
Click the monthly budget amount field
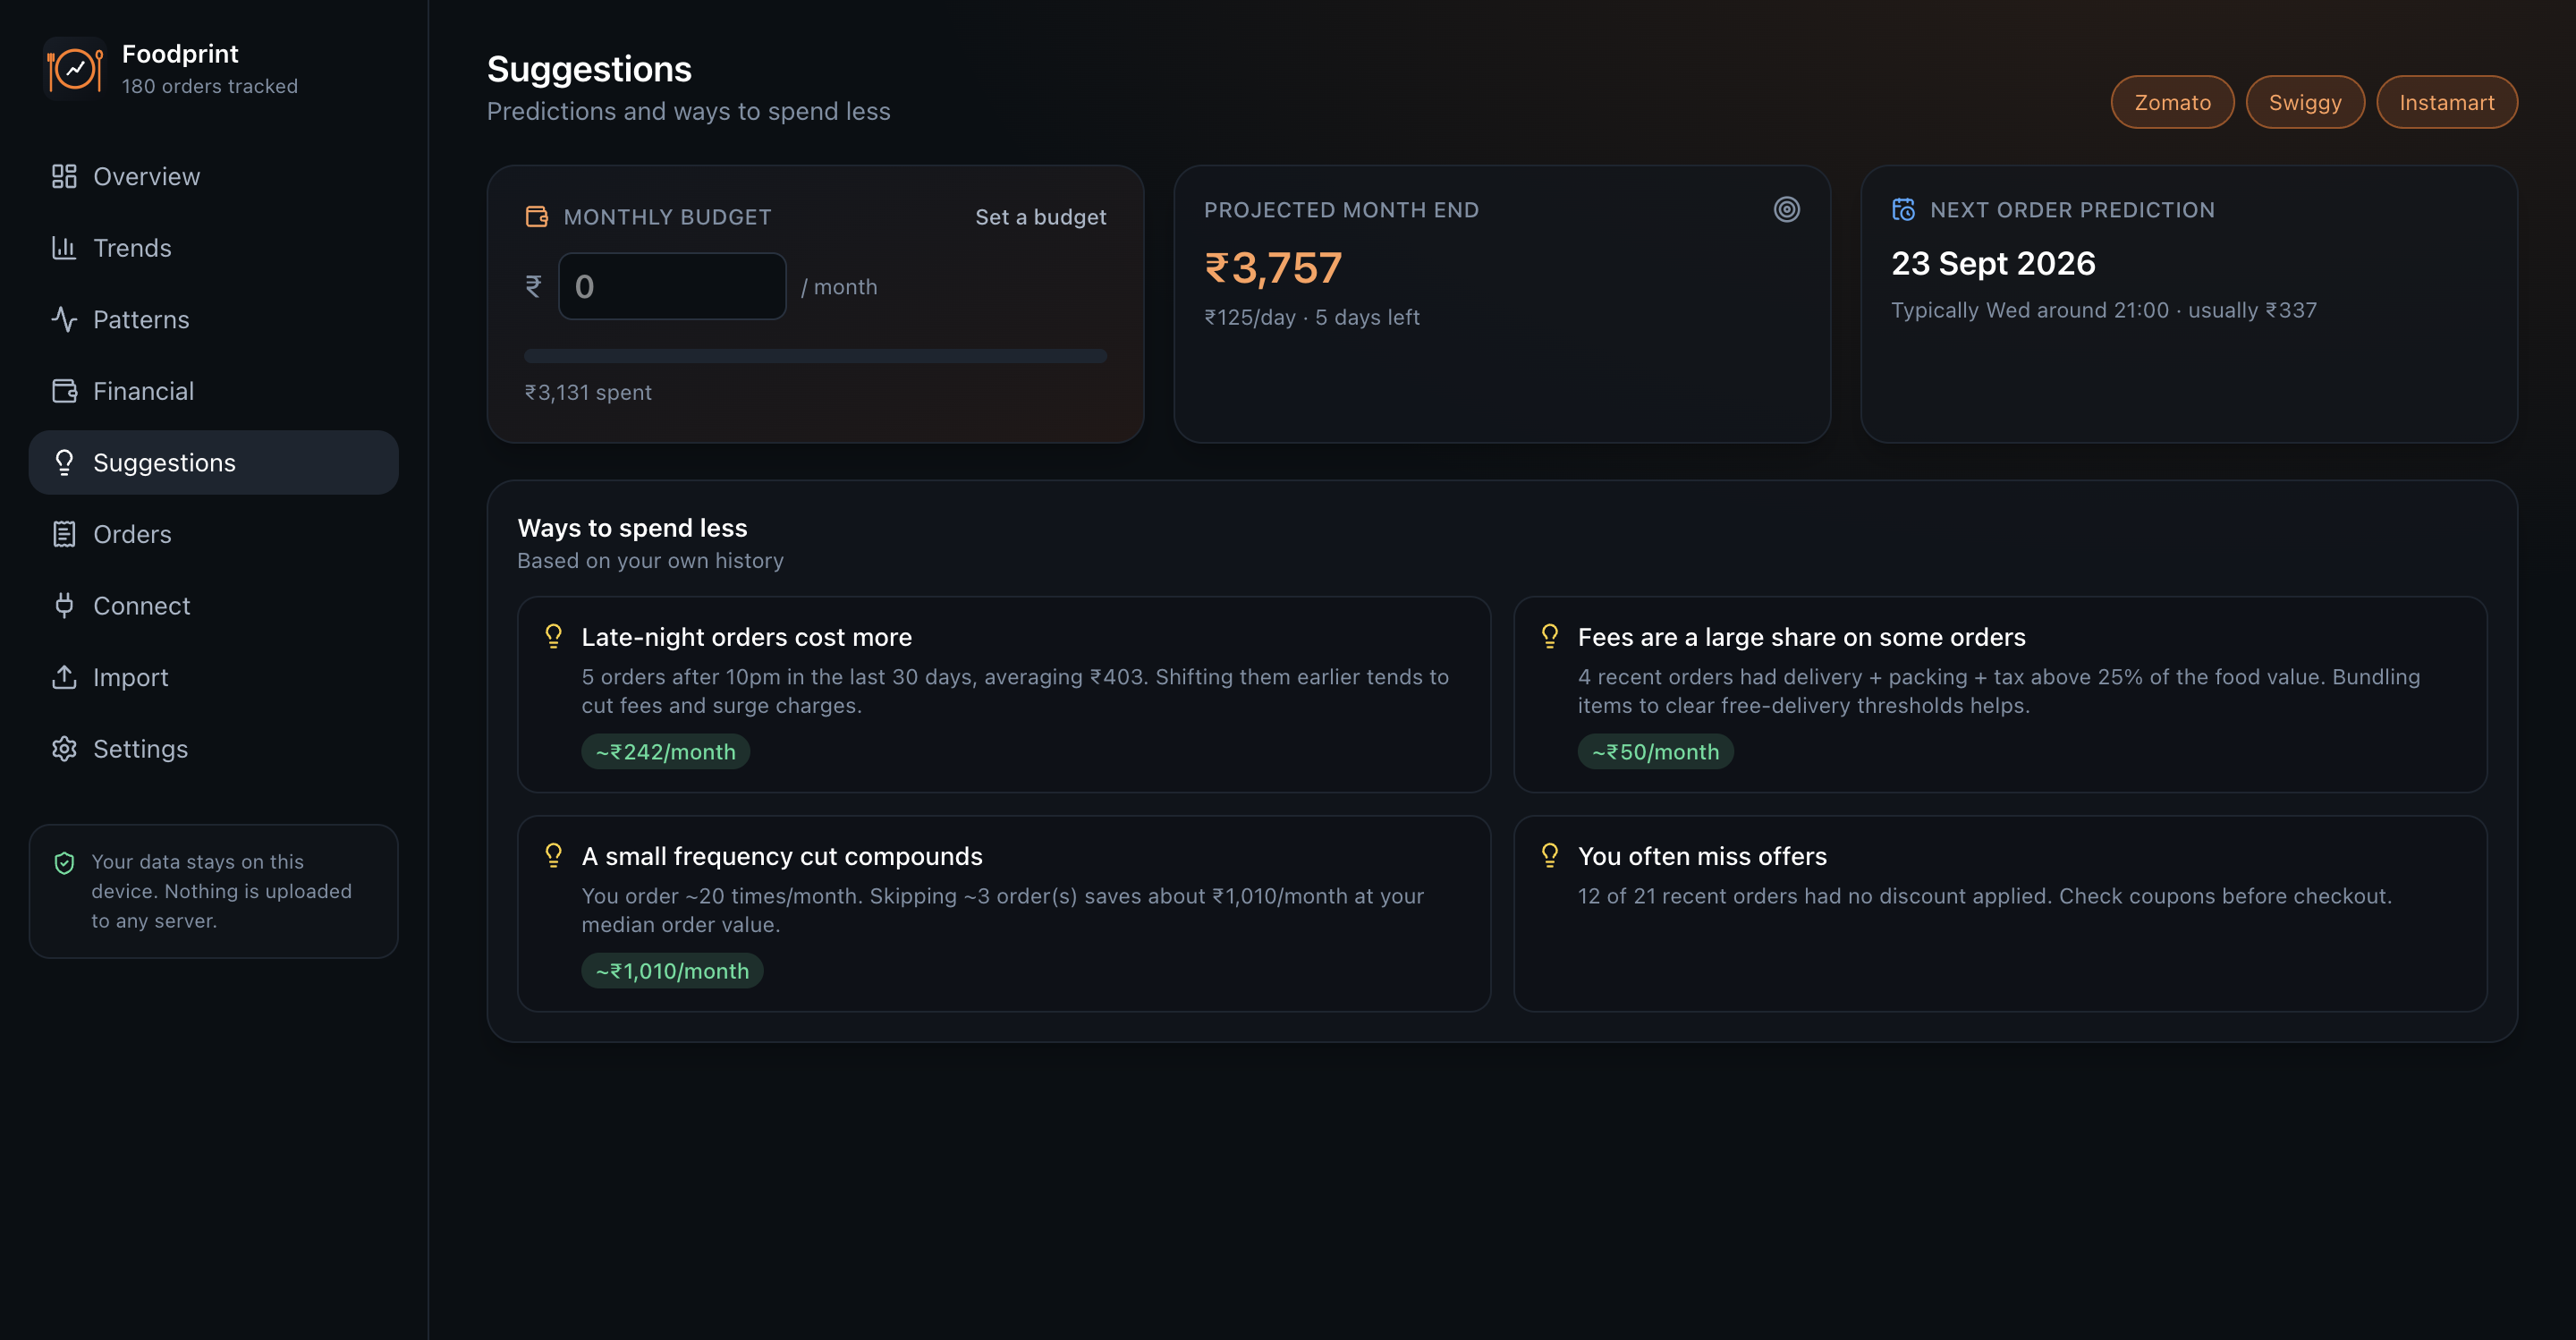pyautogui.click(x=672, y=286)
